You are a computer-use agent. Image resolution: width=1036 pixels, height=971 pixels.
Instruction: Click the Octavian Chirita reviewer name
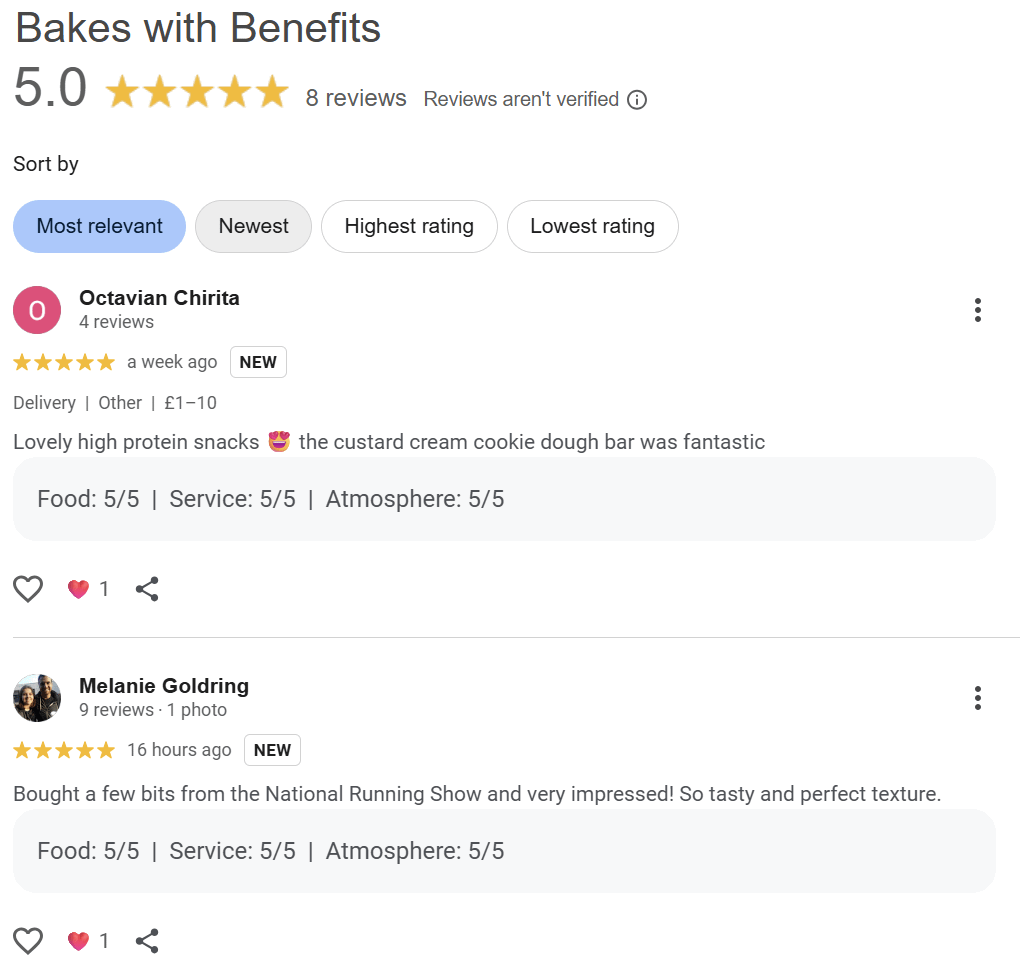[x=159, y=298]
